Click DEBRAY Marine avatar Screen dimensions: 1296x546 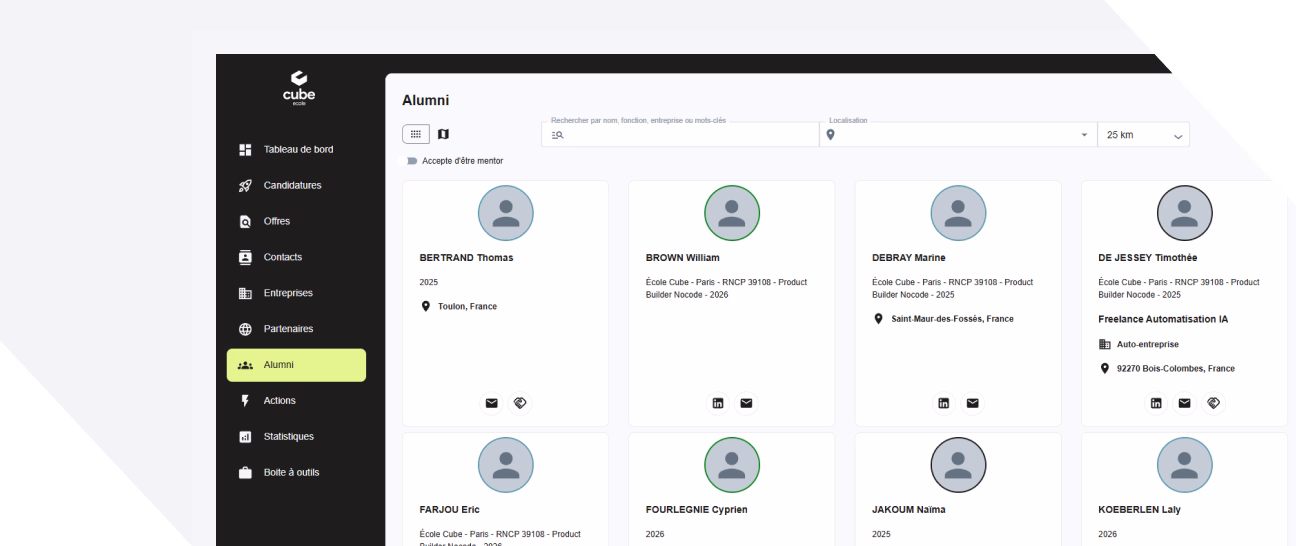[958, 213]
